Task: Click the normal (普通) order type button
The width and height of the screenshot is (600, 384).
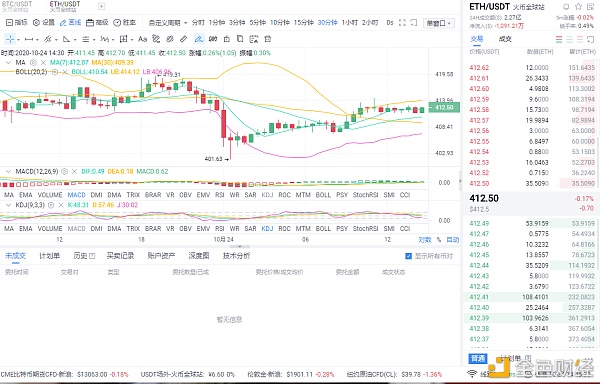Action: [x=478, y=358]
